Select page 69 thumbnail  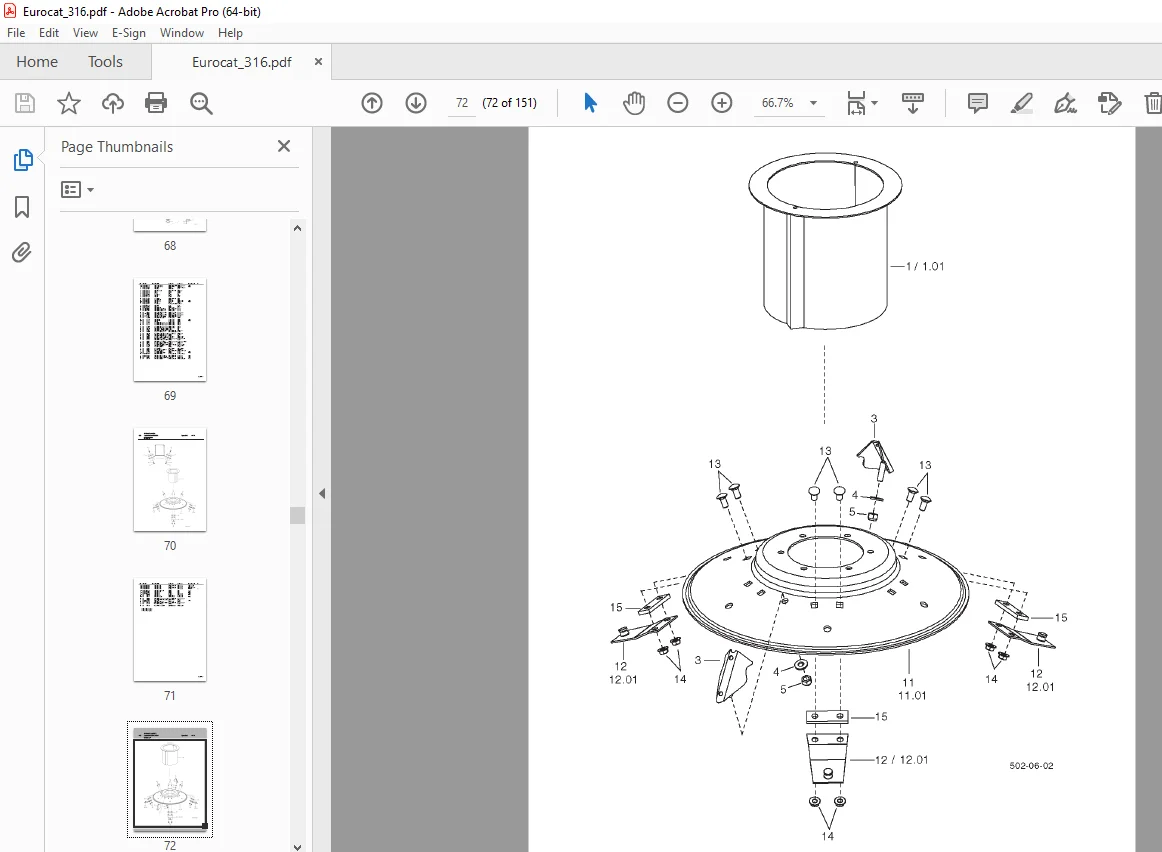pos(170,330)
